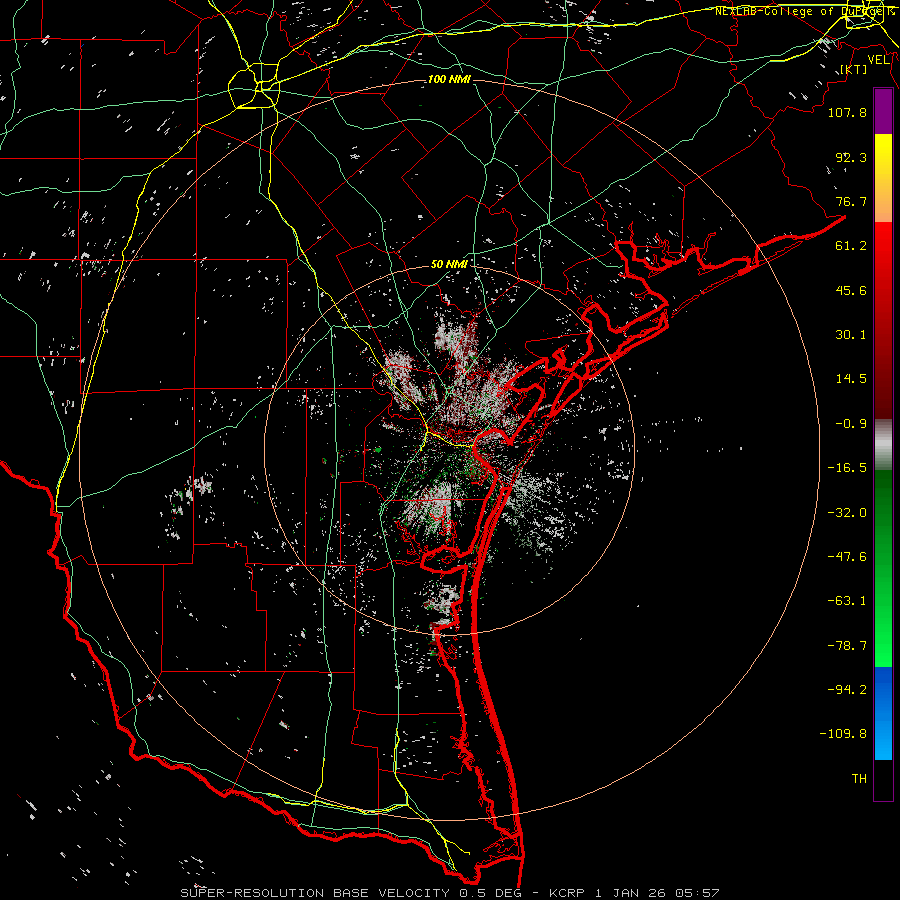This screenshot has height=900, width=900.
Task: Click the -94.2 velocity scale value
Action: coord(847,689)
